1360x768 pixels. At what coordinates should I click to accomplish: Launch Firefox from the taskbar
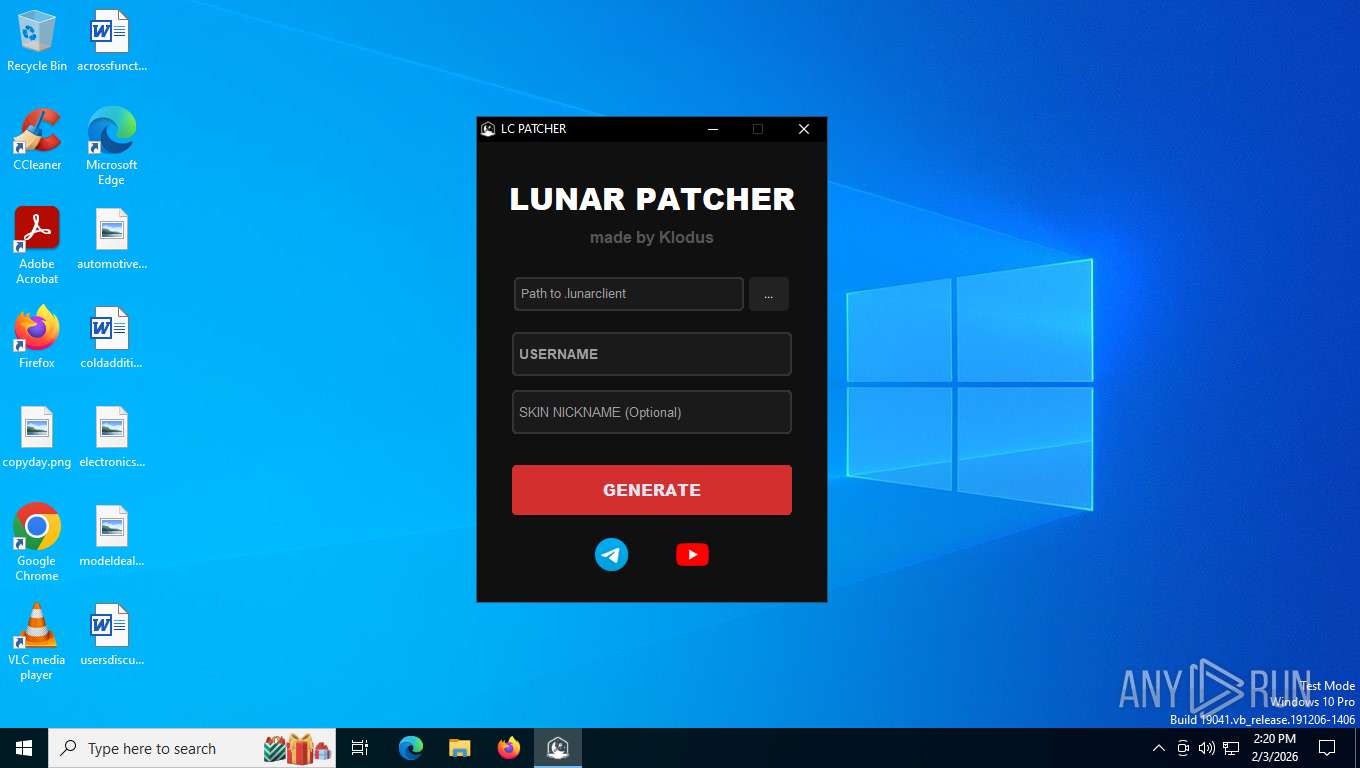pos(509,748)
